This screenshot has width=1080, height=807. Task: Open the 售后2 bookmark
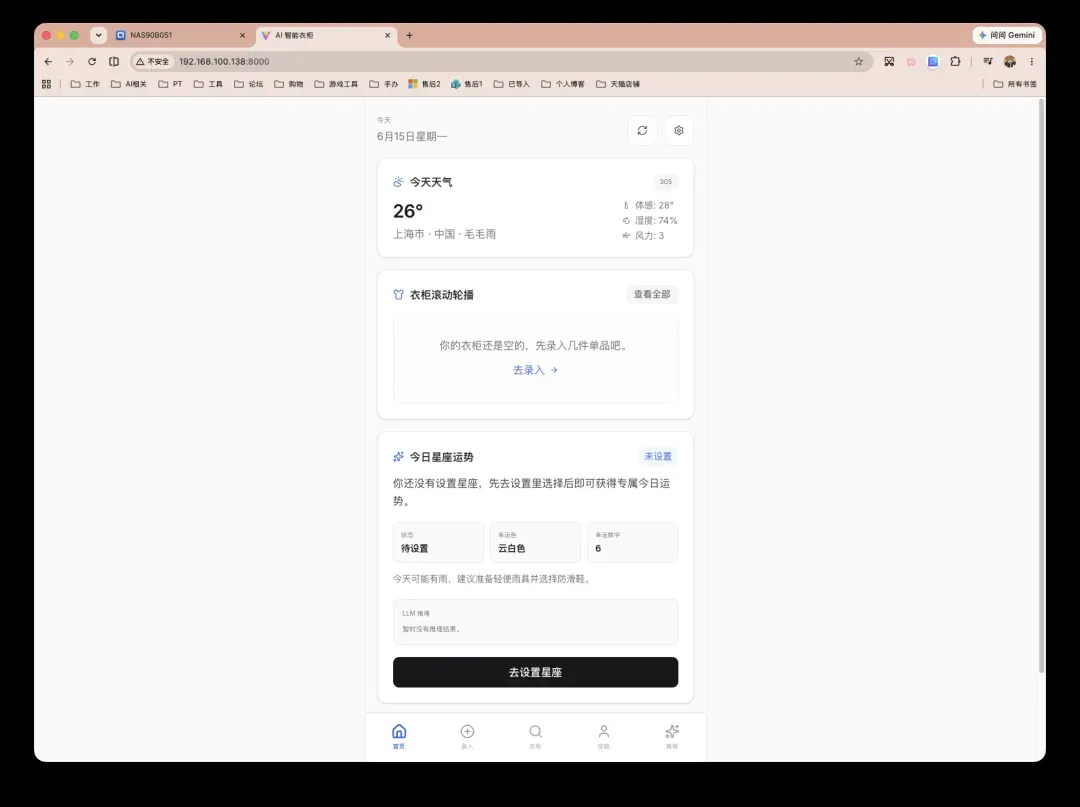tap(424, 84)
